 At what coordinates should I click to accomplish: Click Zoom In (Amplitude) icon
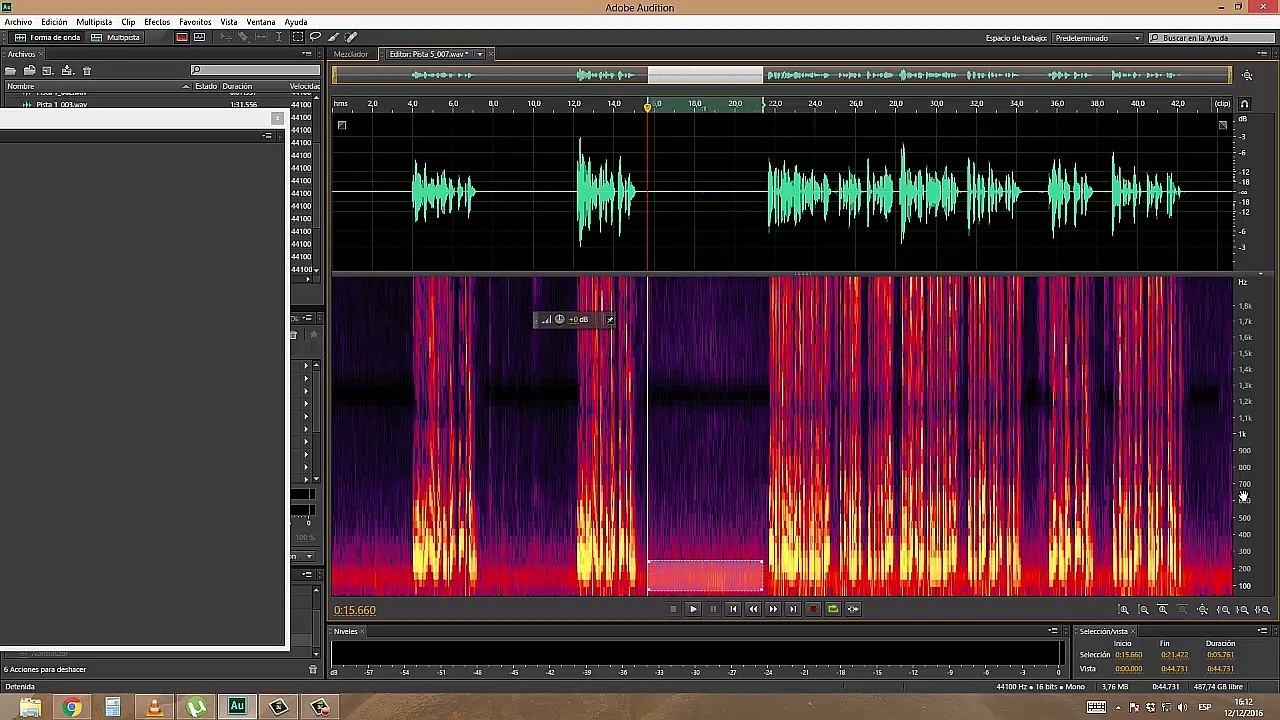(x=1124, y=610)
